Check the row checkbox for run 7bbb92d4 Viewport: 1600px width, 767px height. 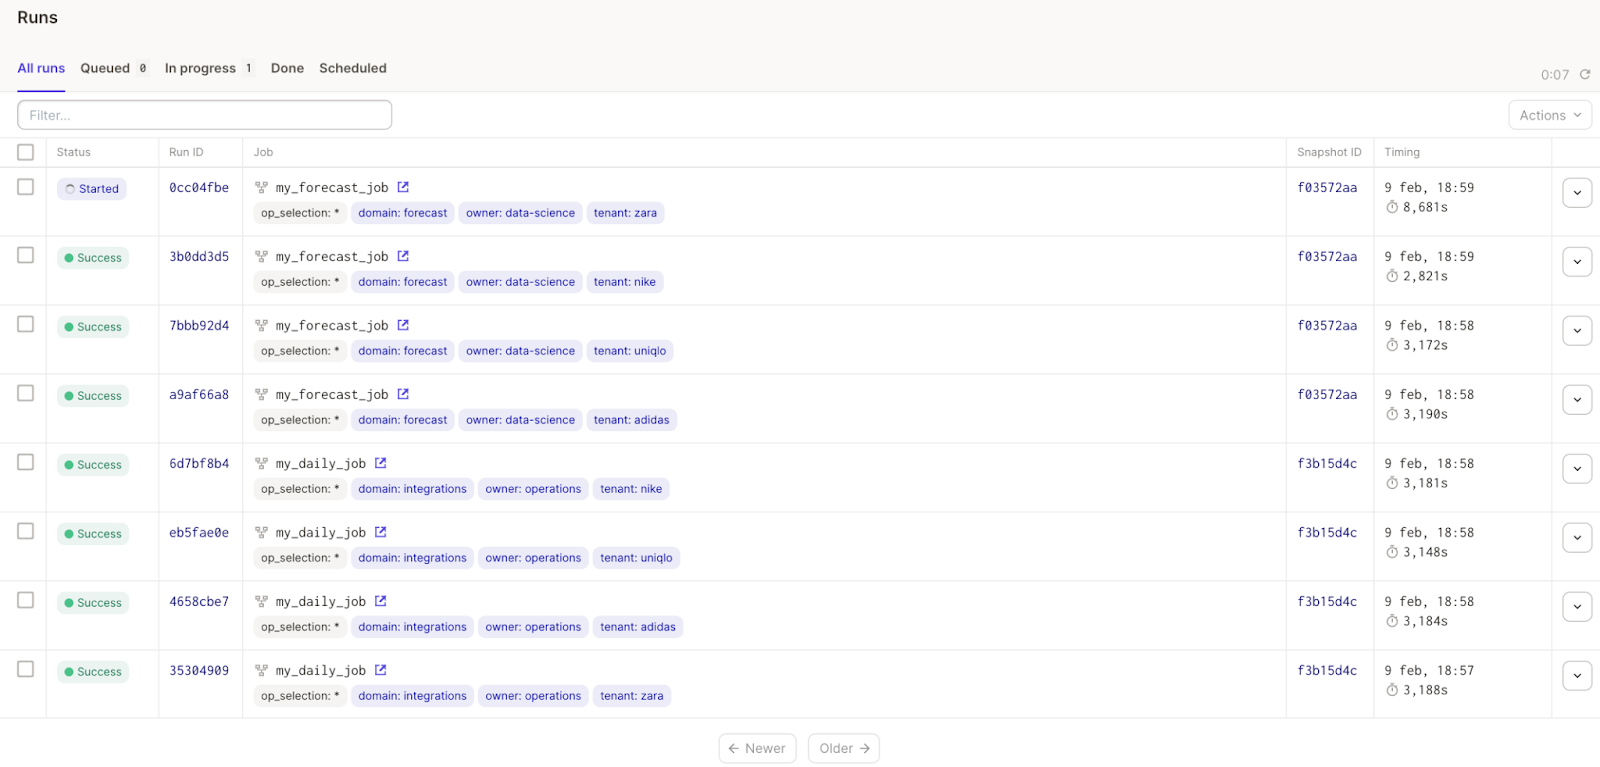(26, 324)
